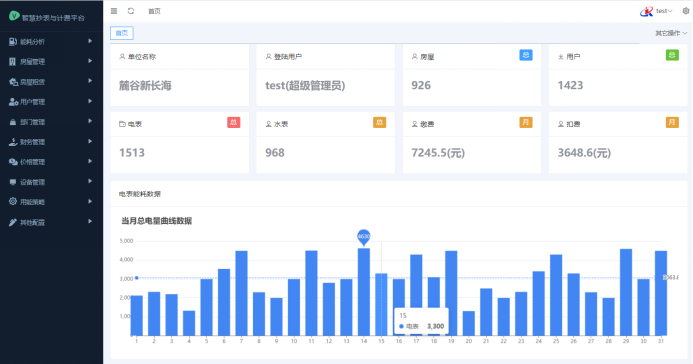Click the red badge on 电表 card
Screen dimensions: 693x364
coord(233,122)
